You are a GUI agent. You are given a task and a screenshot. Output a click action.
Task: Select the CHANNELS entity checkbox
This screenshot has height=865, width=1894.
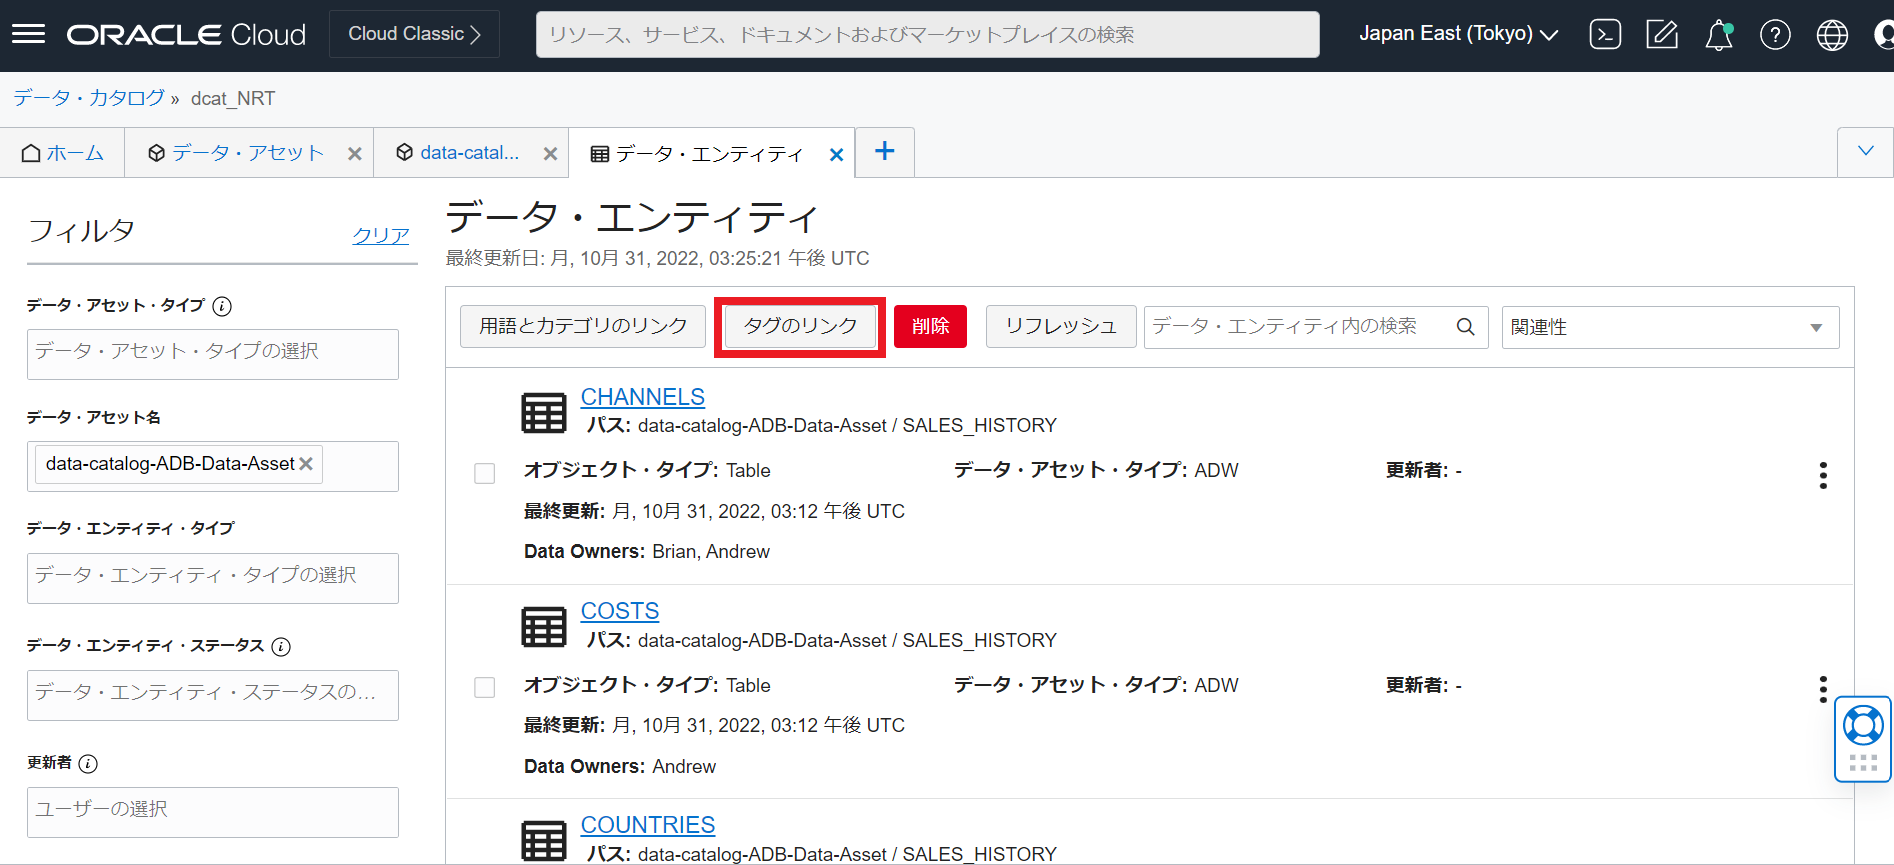(x=485, y=473)
